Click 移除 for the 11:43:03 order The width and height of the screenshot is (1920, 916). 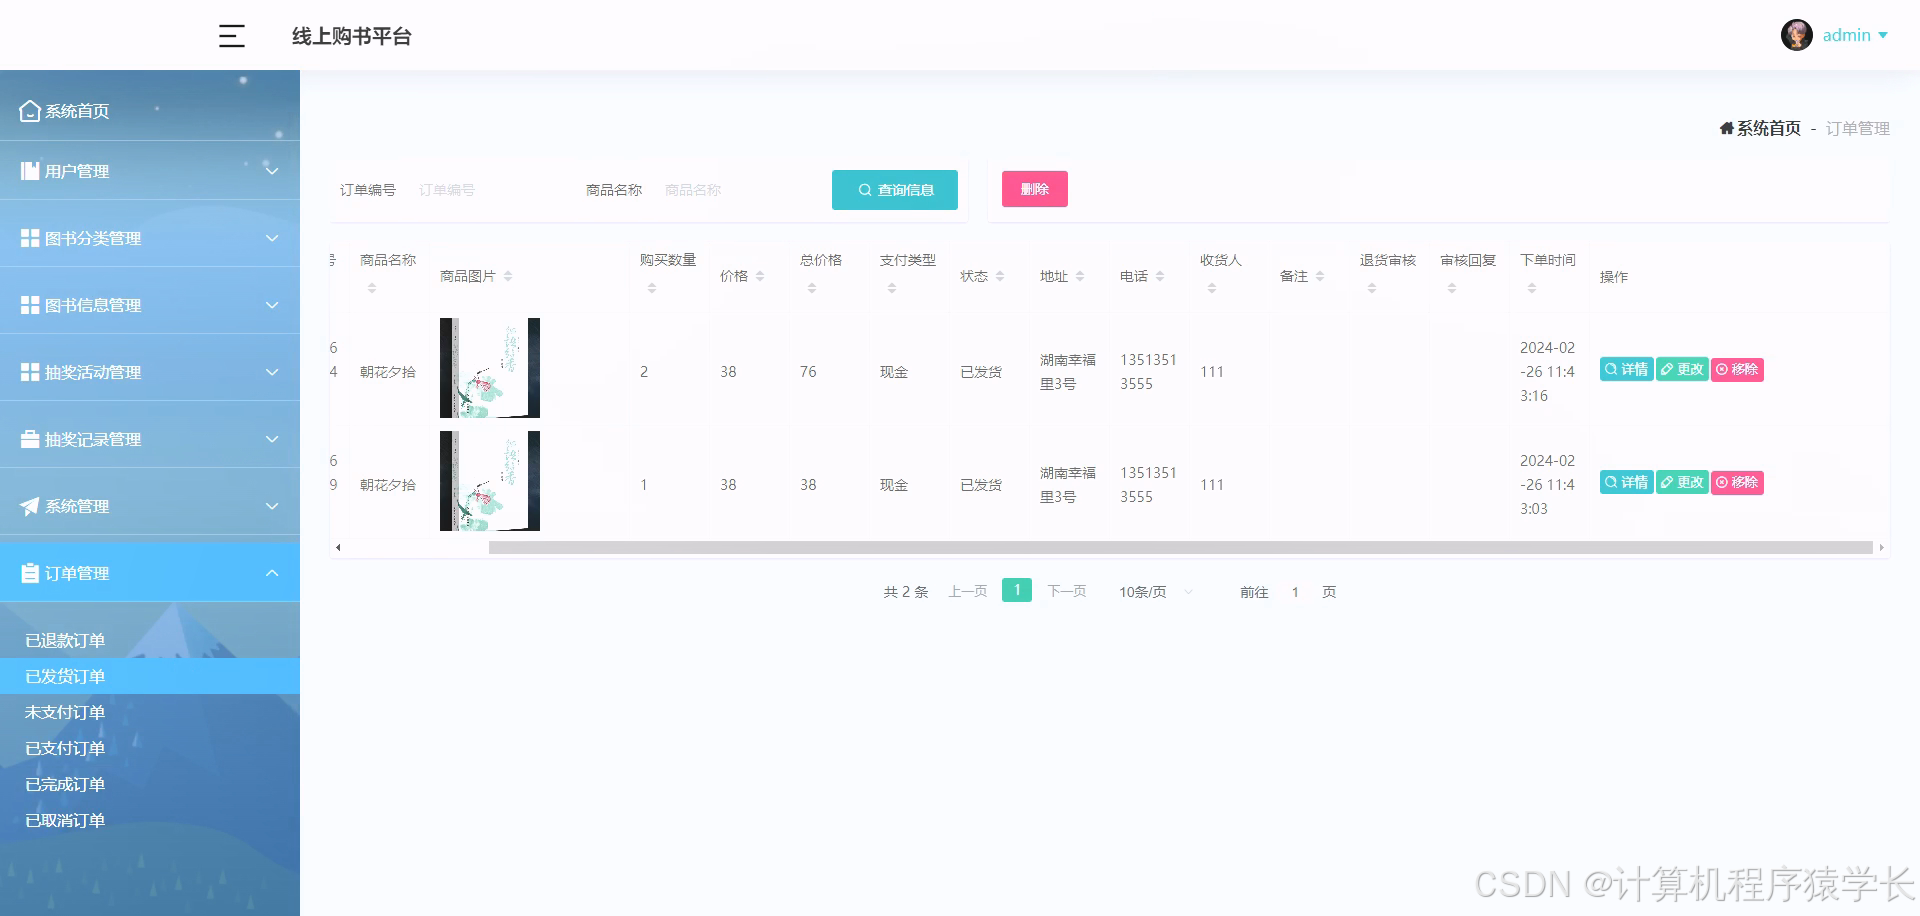point(1737,482)
